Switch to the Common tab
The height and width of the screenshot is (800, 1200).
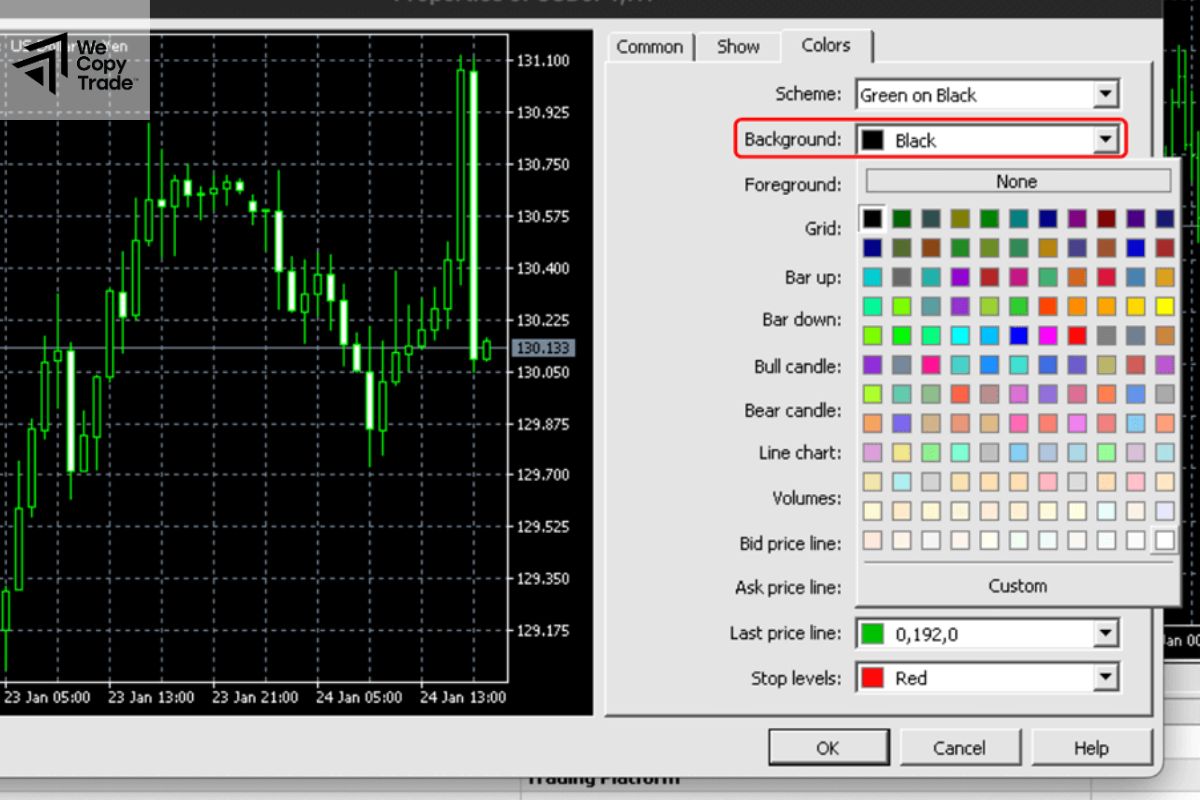(649, 46)
